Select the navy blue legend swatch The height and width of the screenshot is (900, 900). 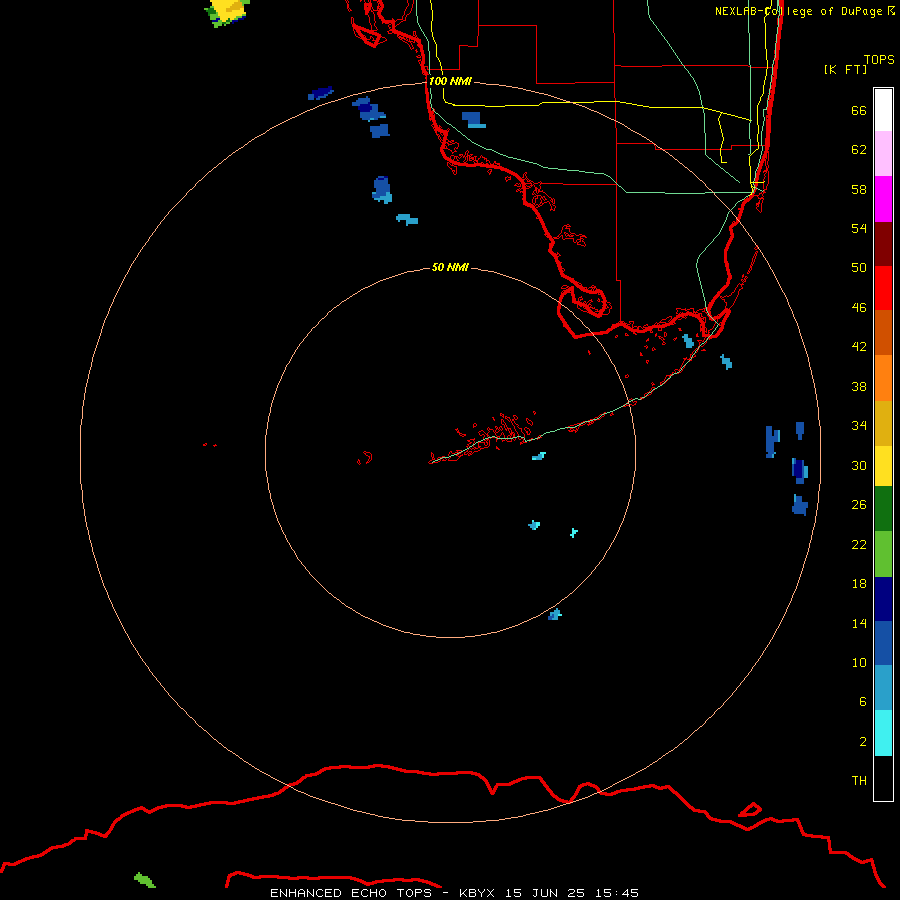tap(883, 599)
